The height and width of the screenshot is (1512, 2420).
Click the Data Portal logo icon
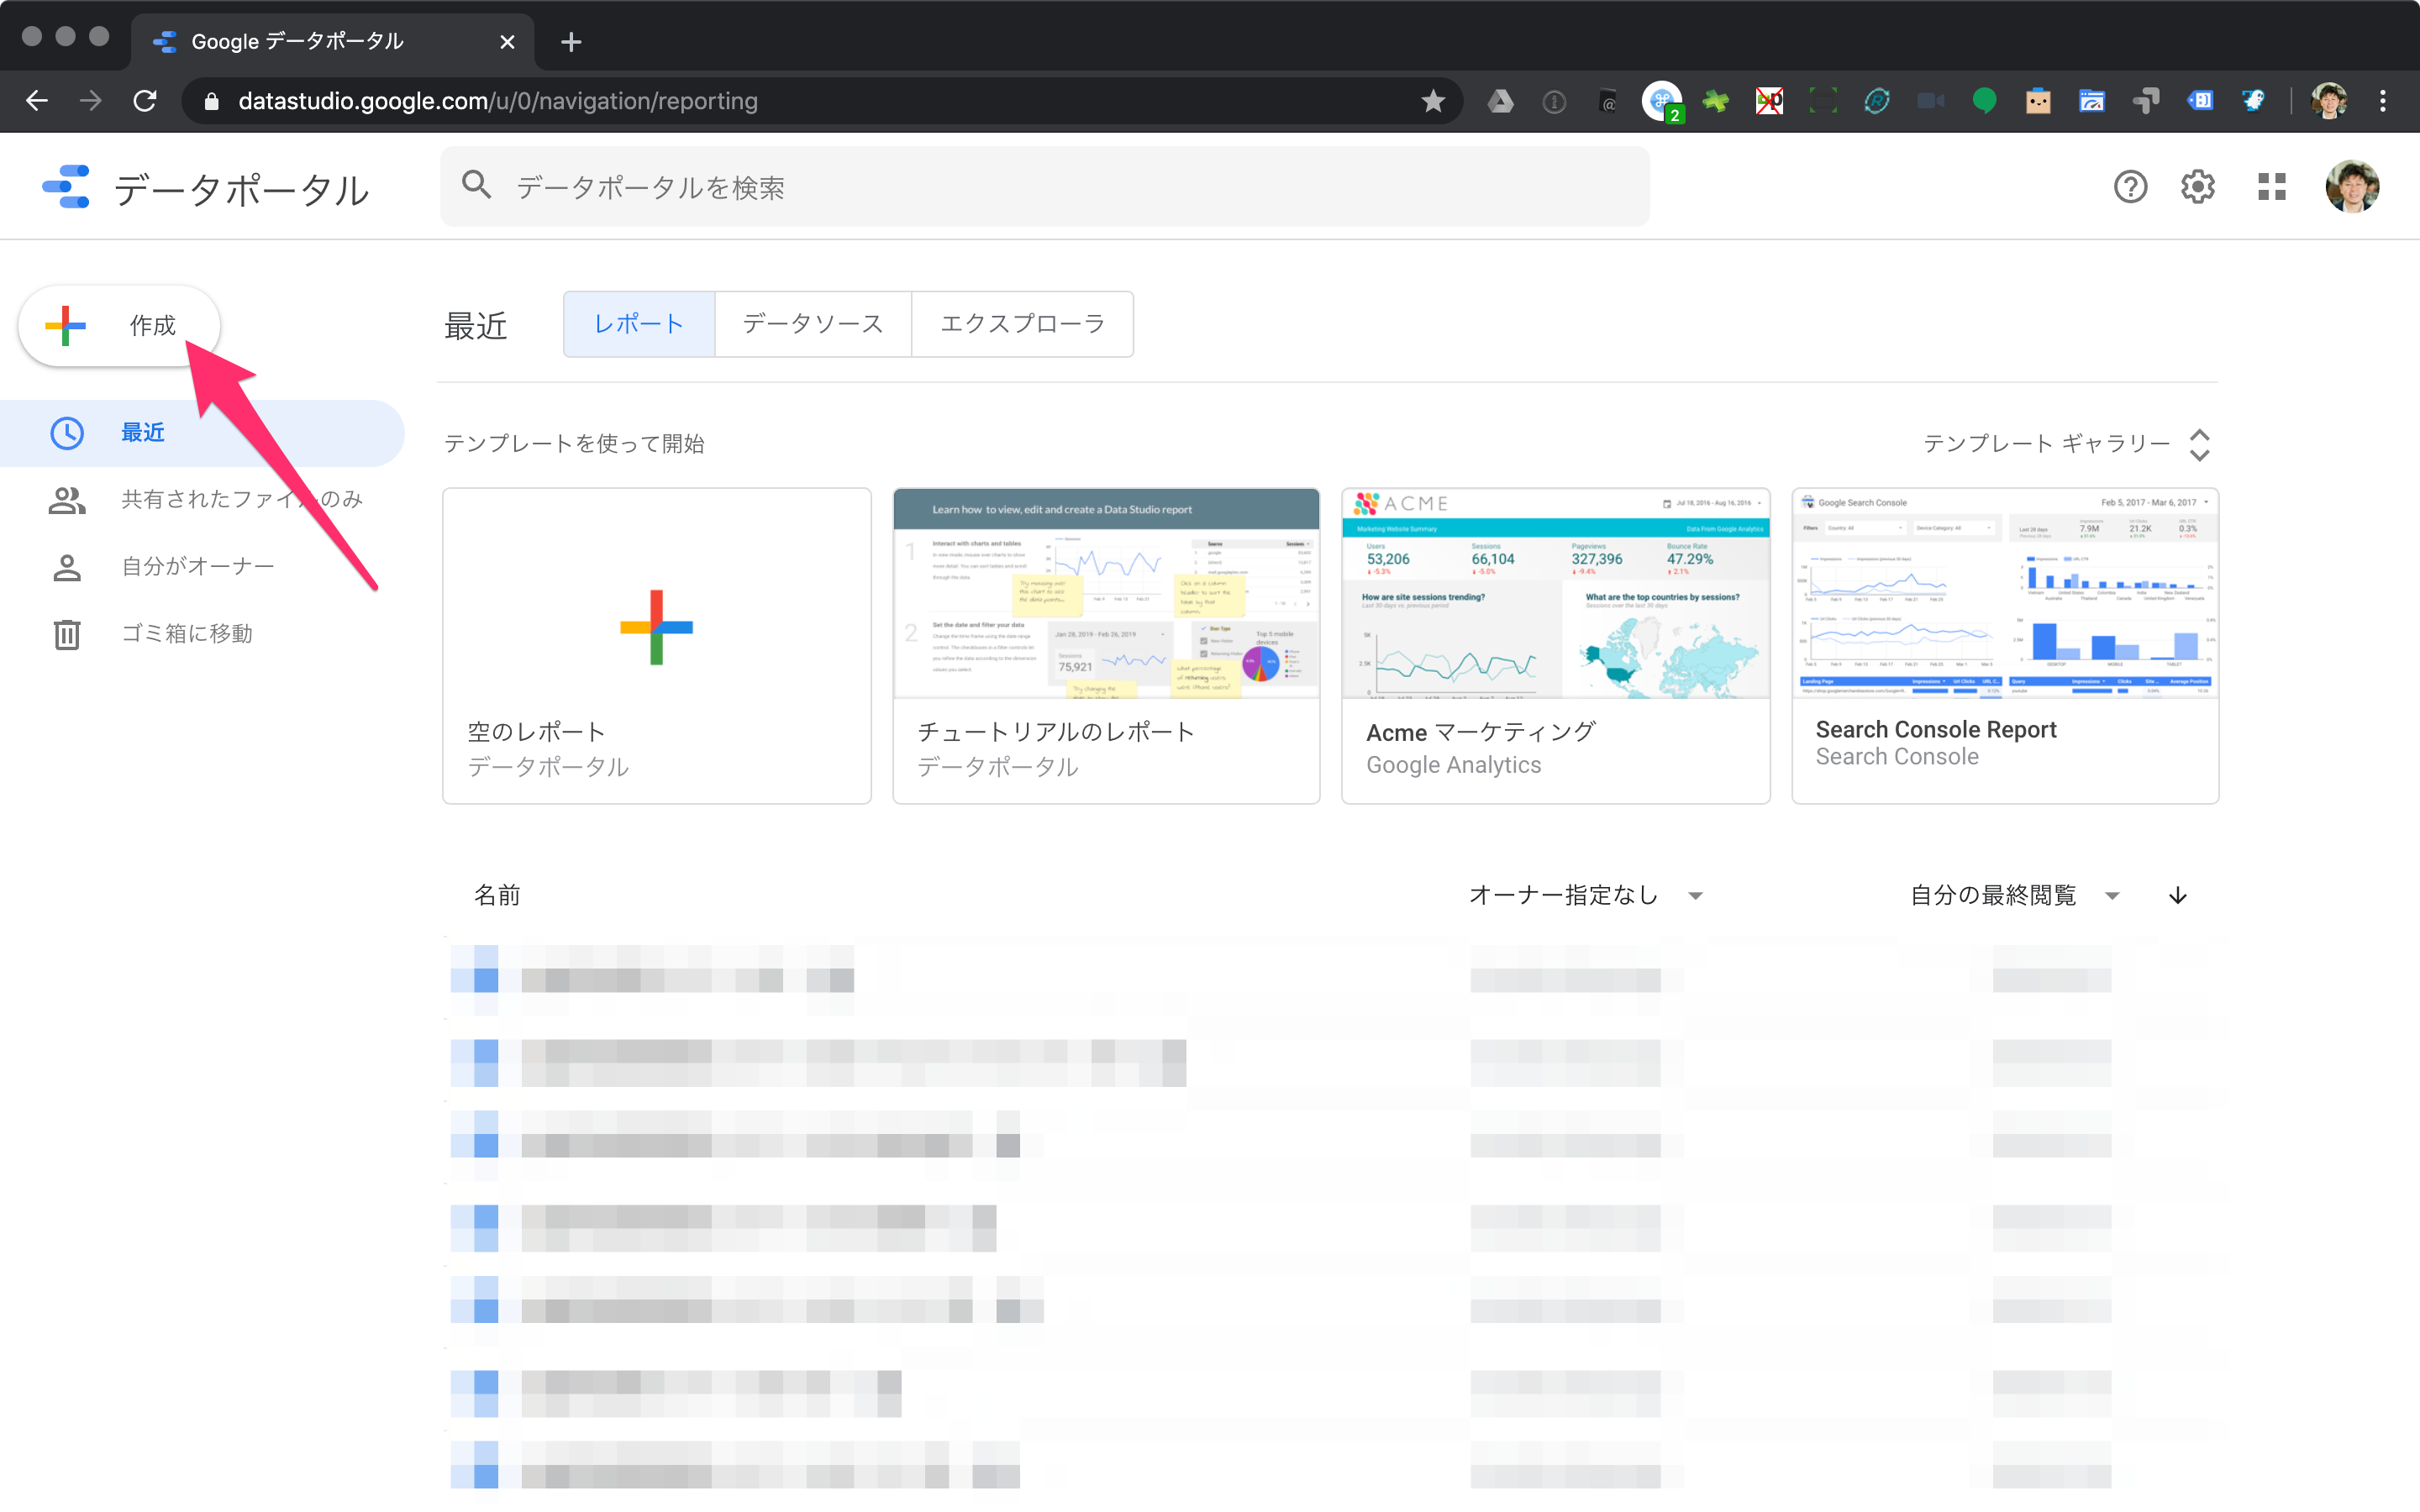66,187
